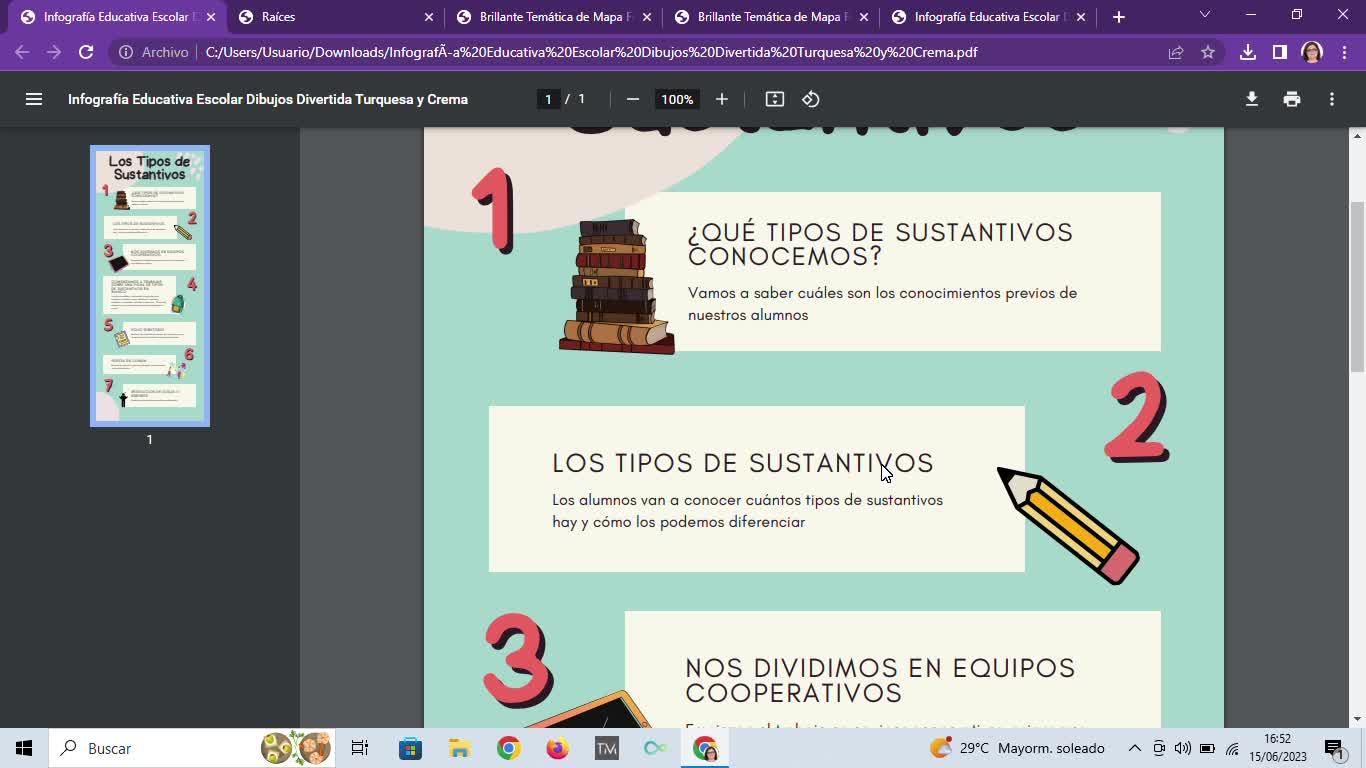Click the PDF vertical scrollbar thumb

click(1357, 286)
